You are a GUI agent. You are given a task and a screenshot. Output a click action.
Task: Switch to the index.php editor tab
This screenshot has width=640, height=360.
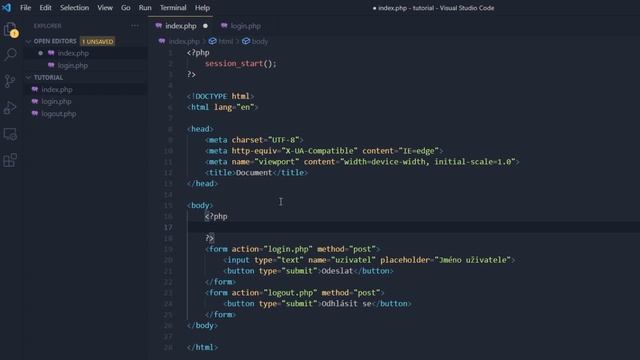point(181,26)
